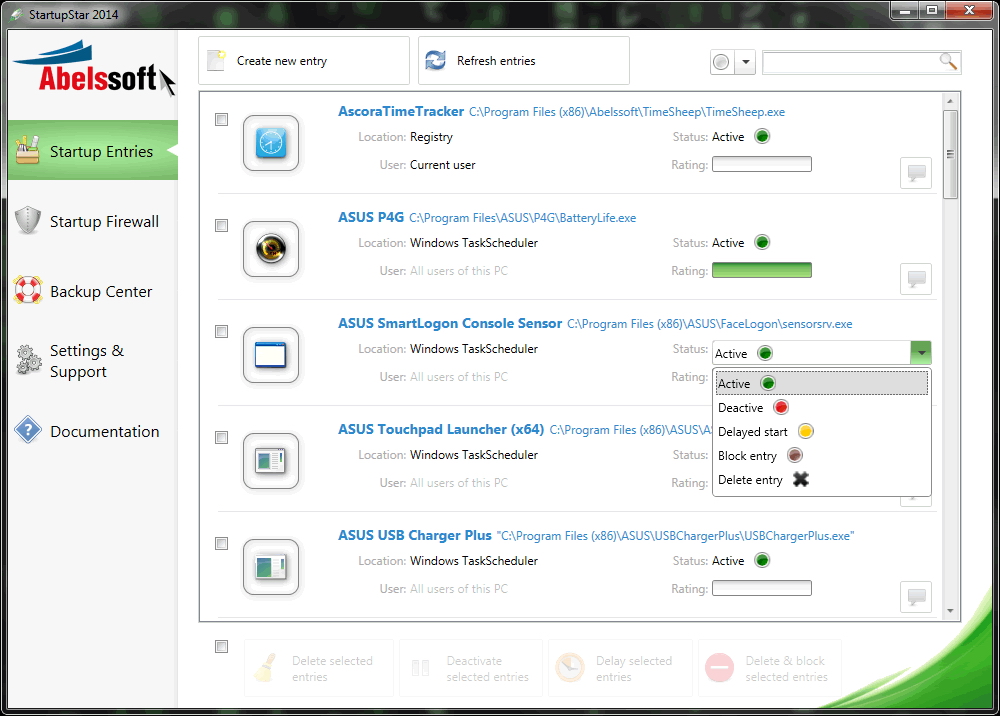Click the ASUS P4G green rating bar
This screenshot has width=1000, height=716.
(761, 270)
